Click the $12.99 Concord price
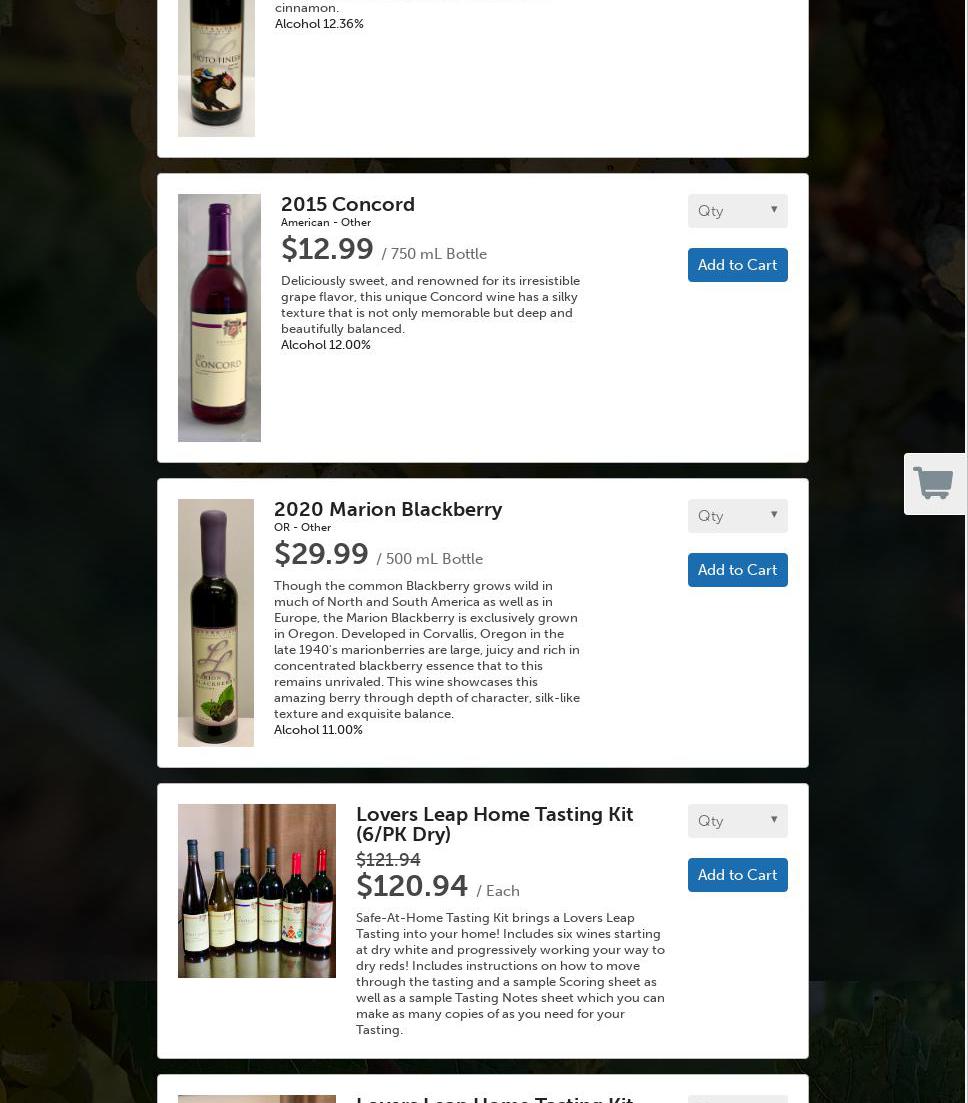 (327, 249)
